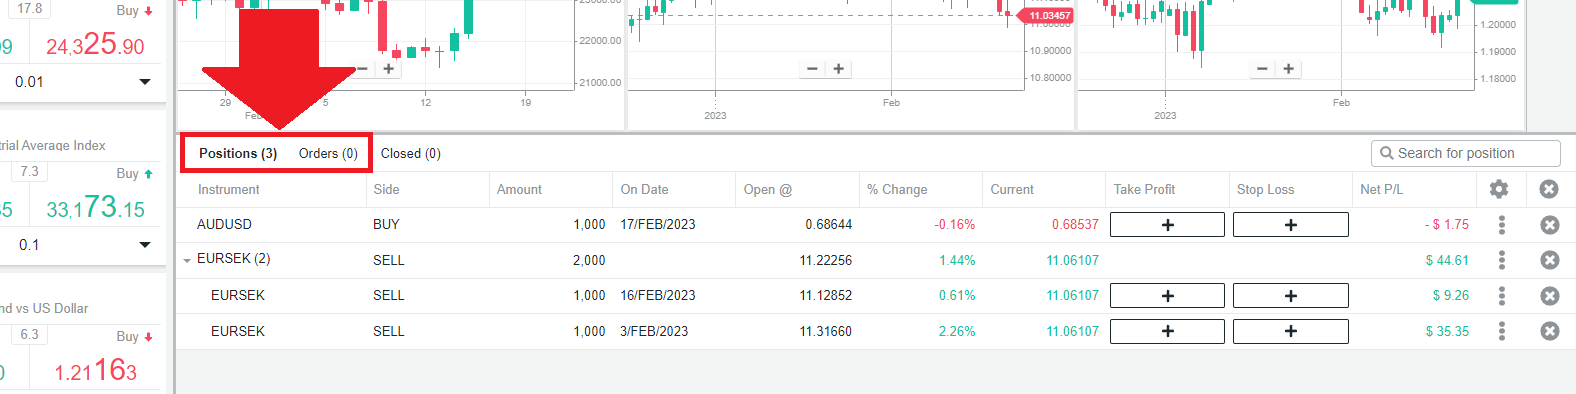Sort by Take Profit column header
This screenshot has width=1576, height=394.
click(1144, 189)
